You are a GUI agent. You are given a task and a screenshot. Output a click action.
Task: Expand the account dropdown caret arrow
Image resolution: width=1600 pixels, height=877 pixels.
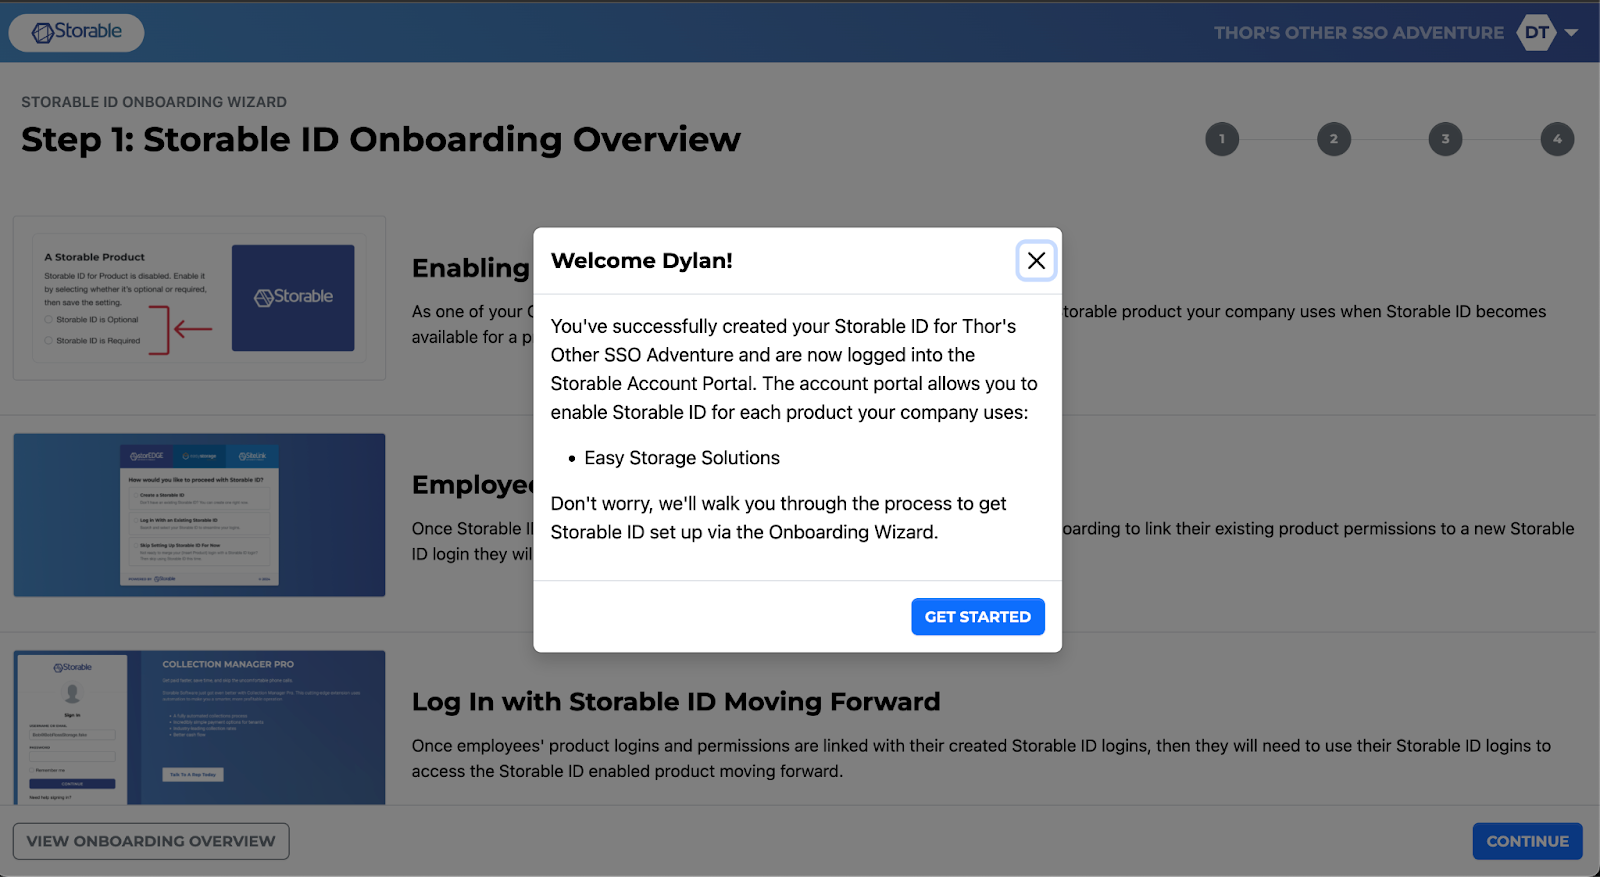[1571, 33]
